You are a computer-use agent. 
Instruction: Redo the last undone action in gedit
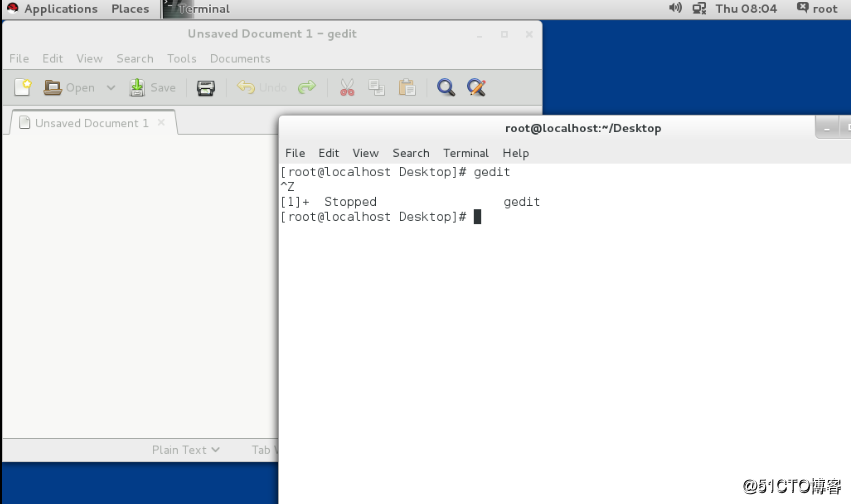point(307,87)
